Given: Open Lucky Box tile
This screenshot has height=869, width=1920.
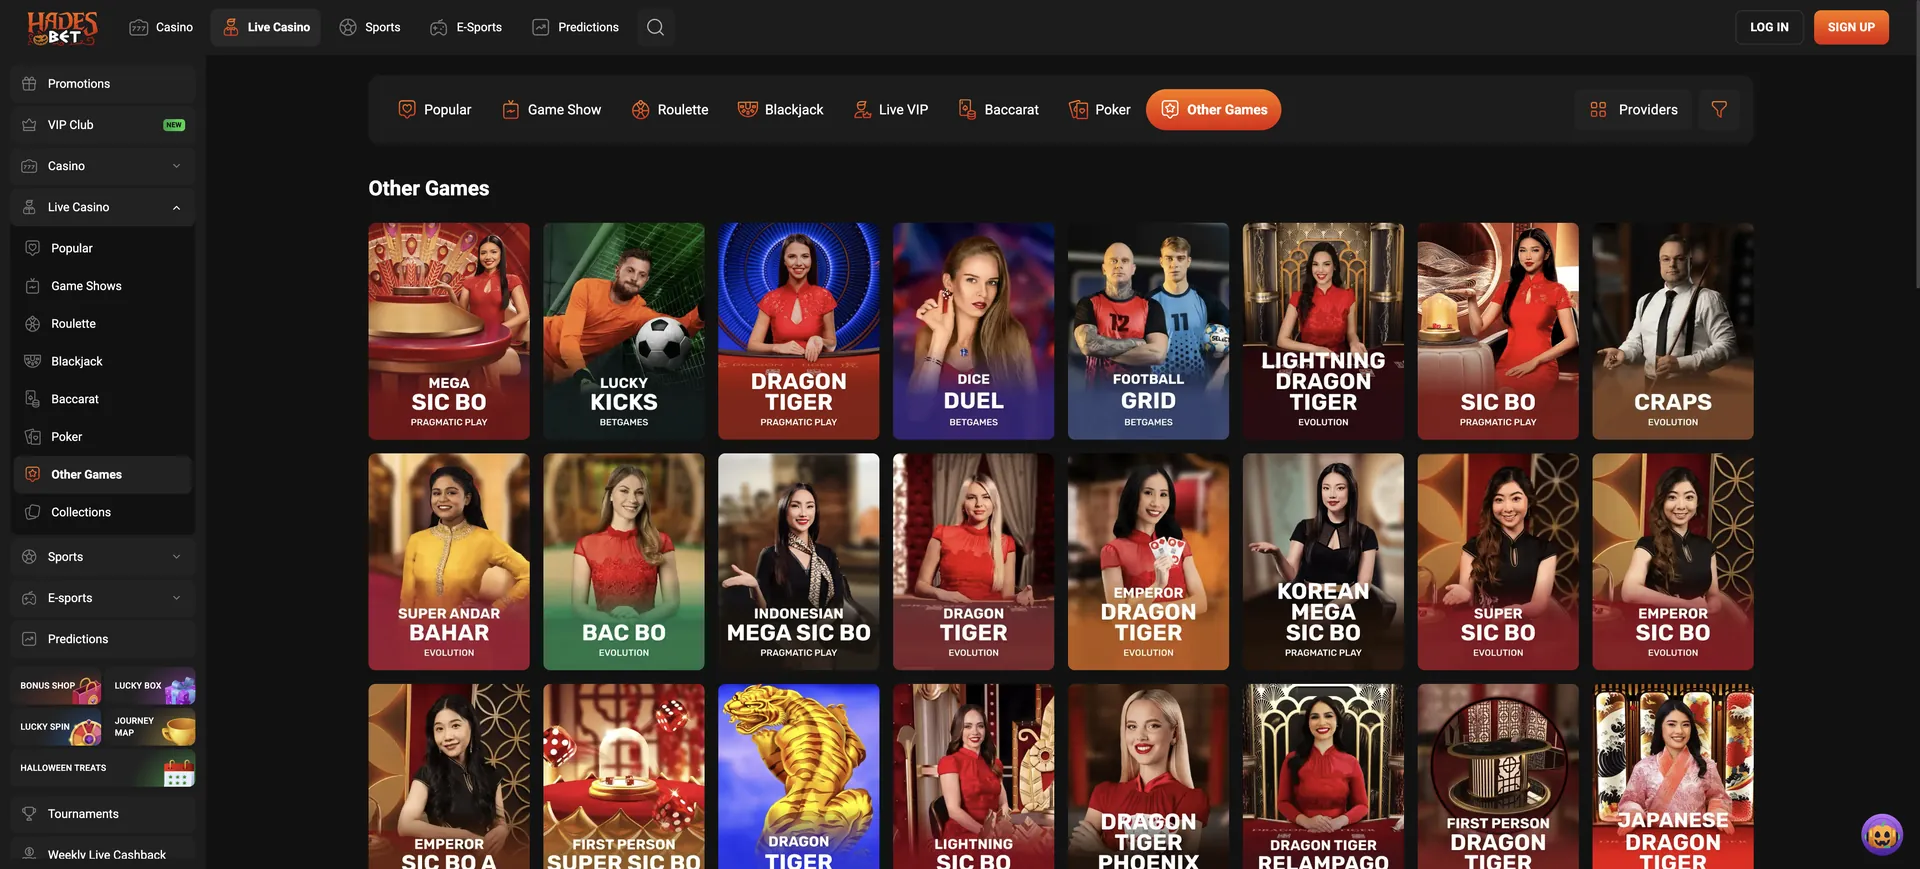Looking at the screenshot, I should (150, 686).
